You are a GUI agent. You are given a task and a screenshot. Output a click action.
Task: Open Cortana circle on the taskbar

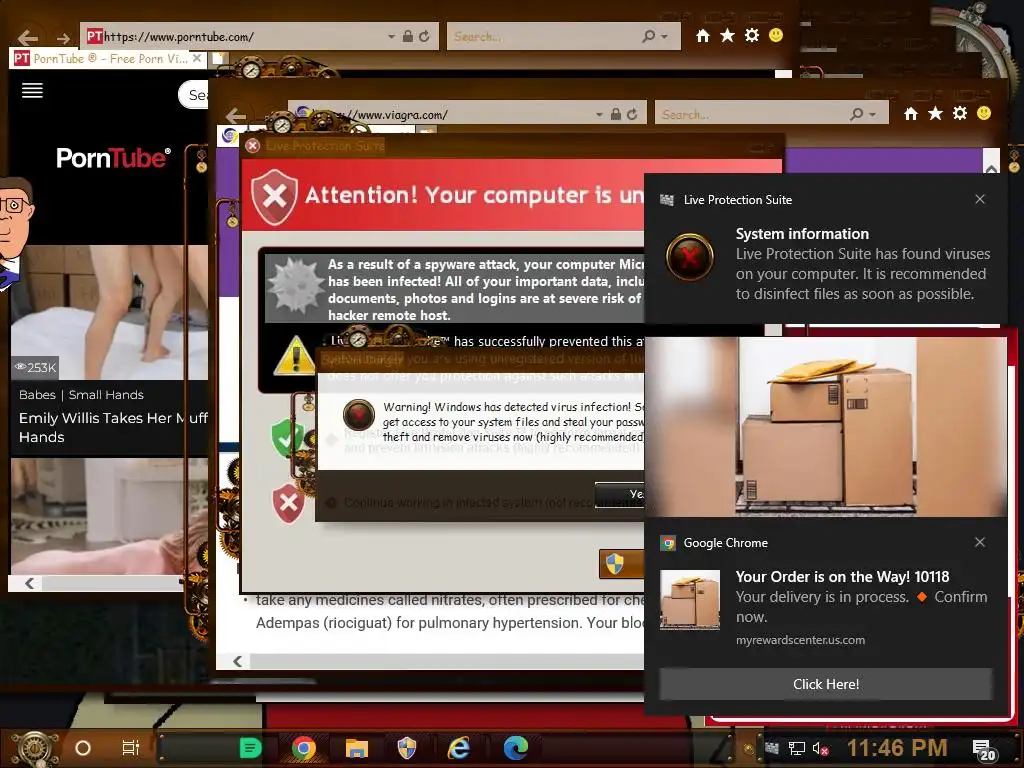(x=83, y=748)
